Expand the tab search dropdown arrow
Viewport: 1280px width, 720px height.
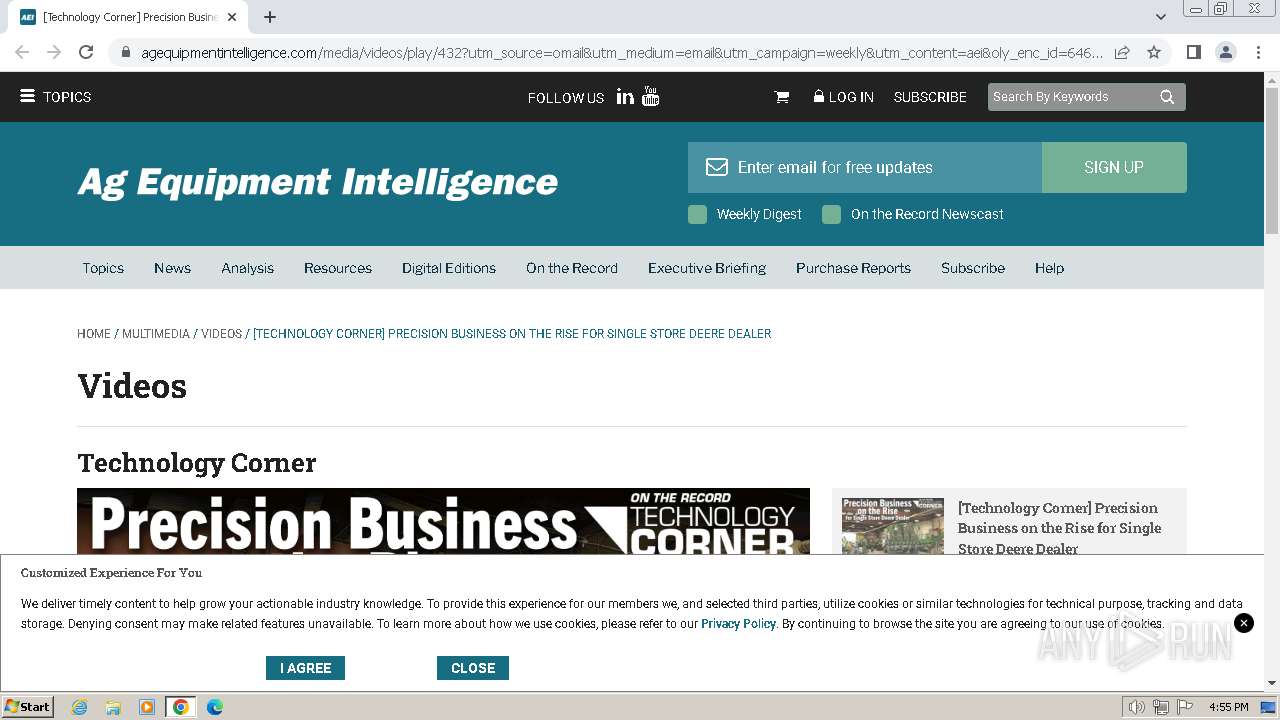coord(1160,17)
